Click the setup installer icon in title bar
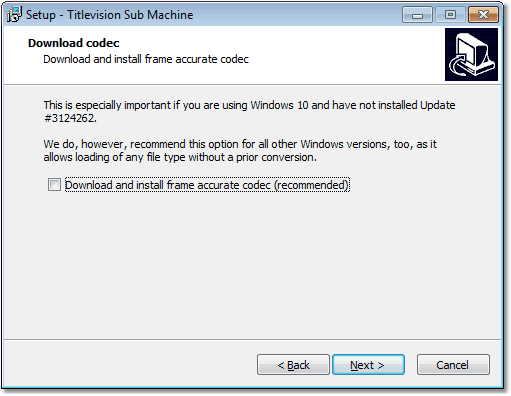This screenshot has width=511, height=396. pyautogui.click(x=14, y=14)
